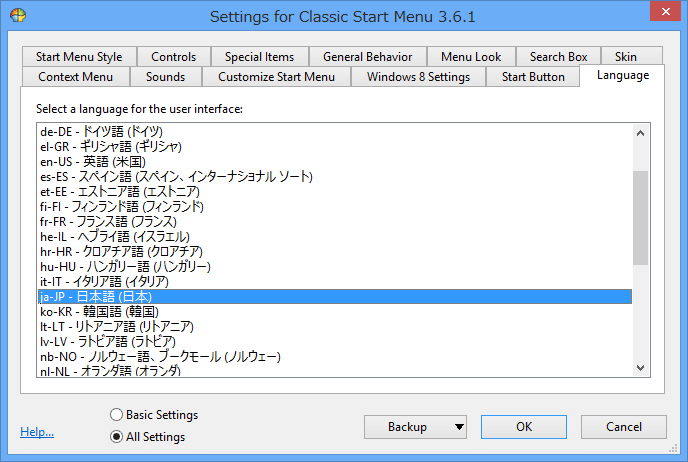Open the Controls tab
688x462 pixels.
174,57
